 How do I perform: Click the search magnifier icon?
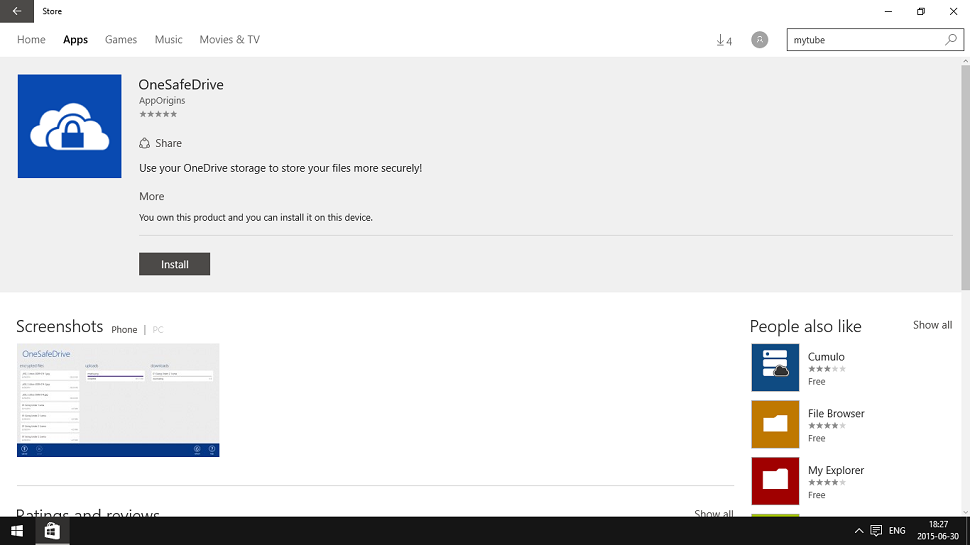tap(951, 40)
